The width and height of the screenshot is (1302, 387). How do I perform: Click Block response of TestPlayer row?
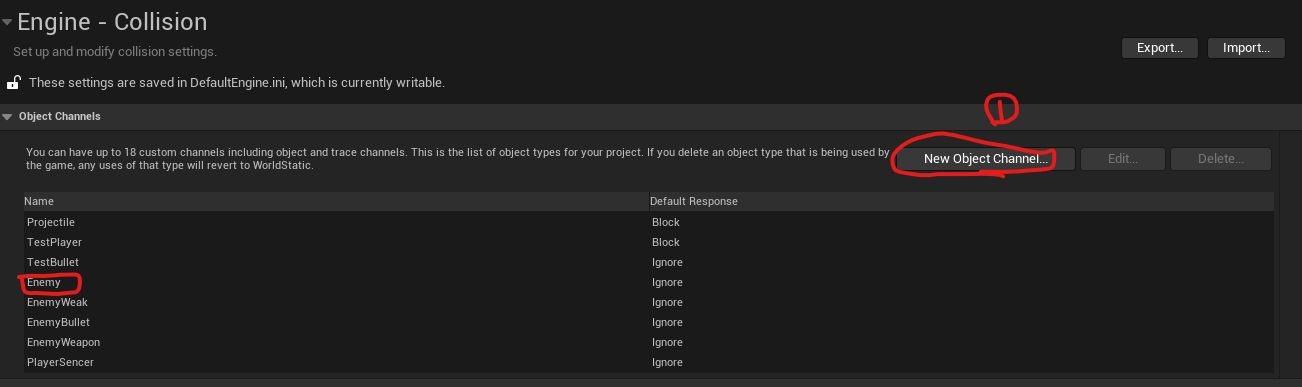tap(665, 242)
